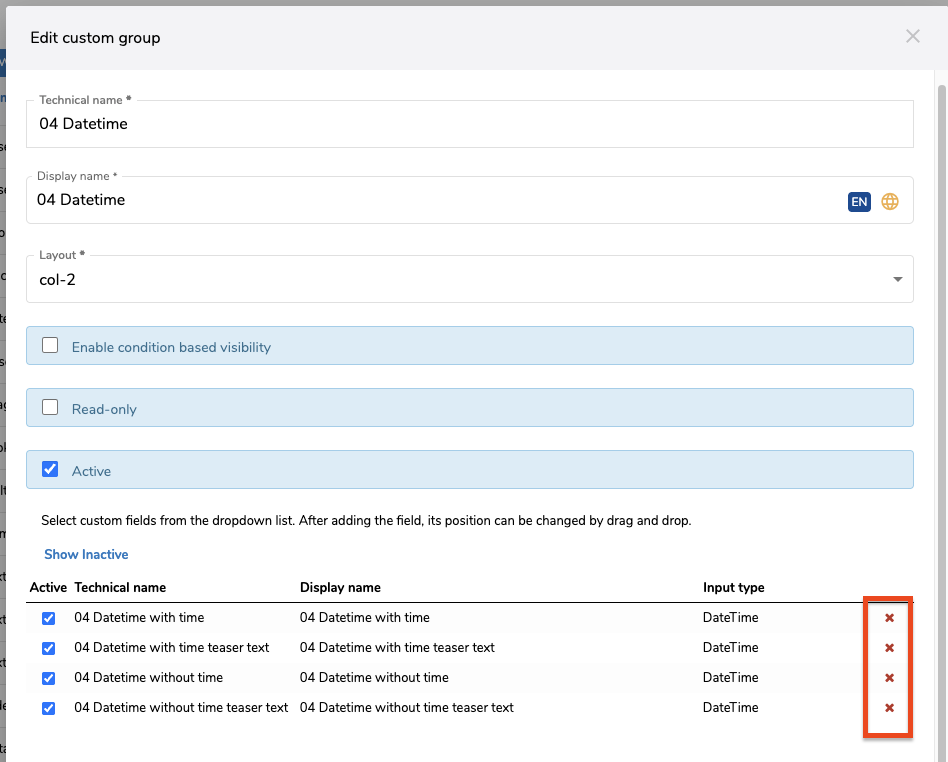Open the globe translations icon
This screenshot has height=762, width=948.
890,201
